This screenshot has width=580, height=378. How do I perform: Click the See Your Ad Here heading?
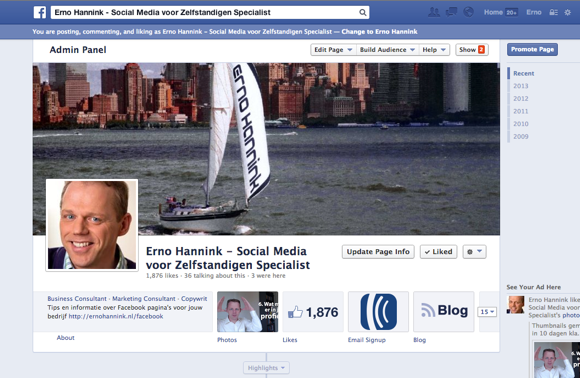coord(533,287)
